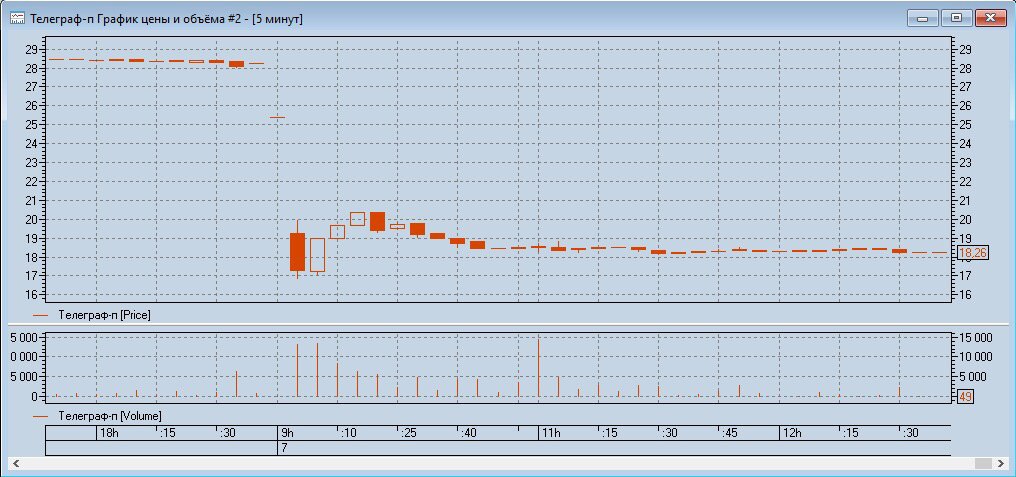The image size is (1016, 477).
Task: Click the 24 label on left price axis
Action: point(33,144)
